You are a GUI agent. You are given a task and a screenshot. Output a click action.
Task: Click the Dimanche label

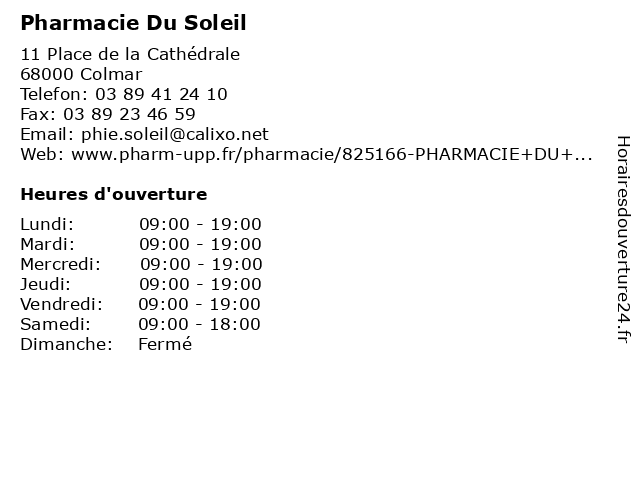(x=67, y=344)
